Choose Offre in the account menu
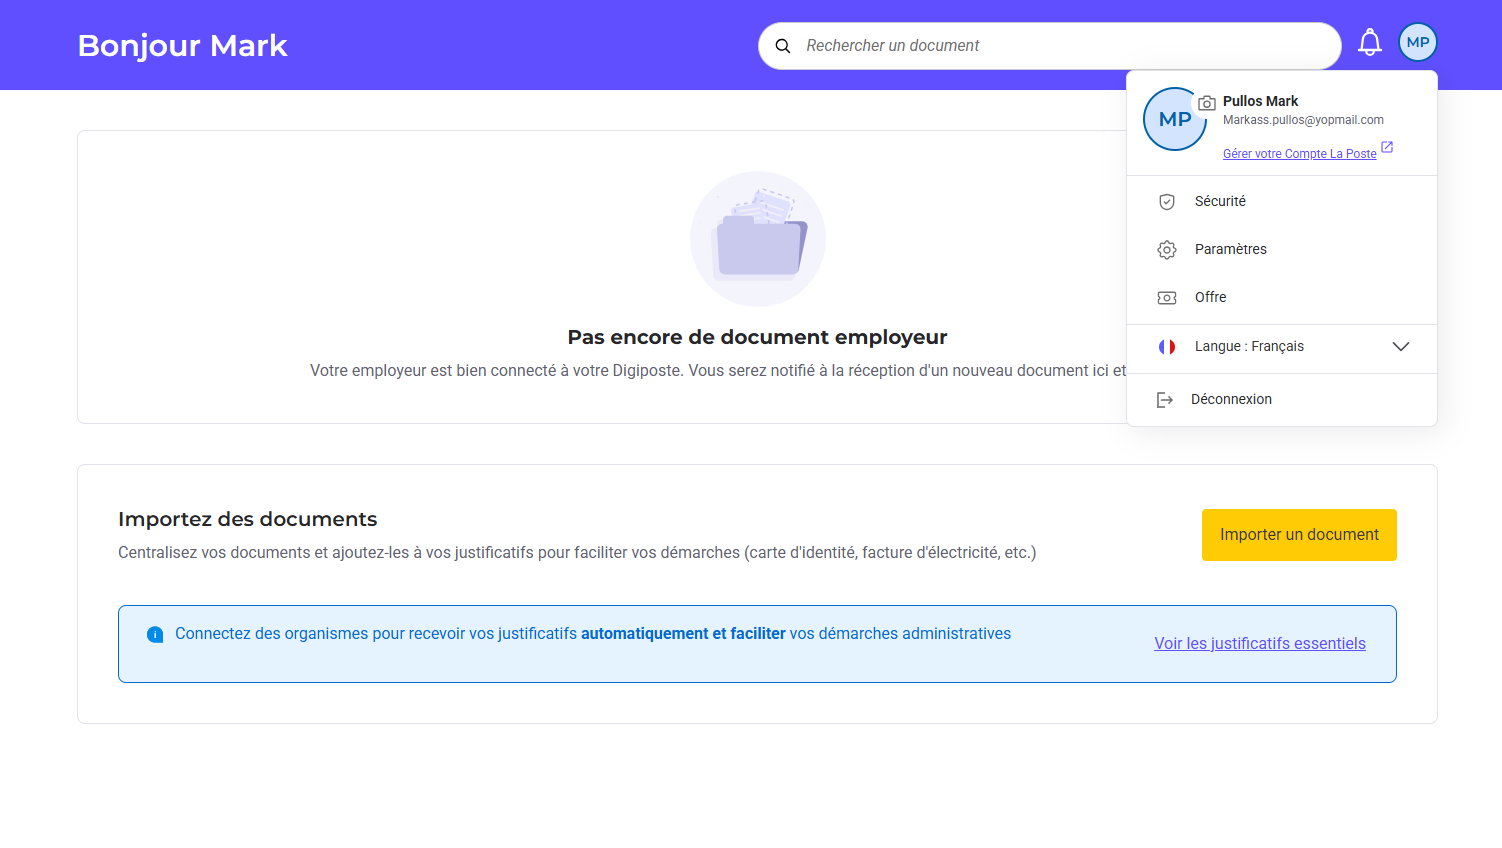 1210,298
